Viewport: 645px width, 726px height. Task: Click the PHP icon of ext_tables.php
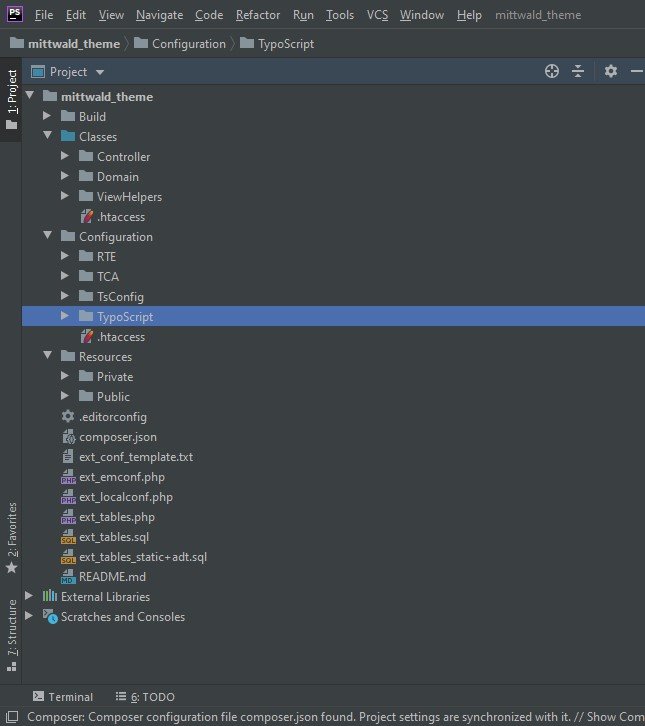[68, 517]
